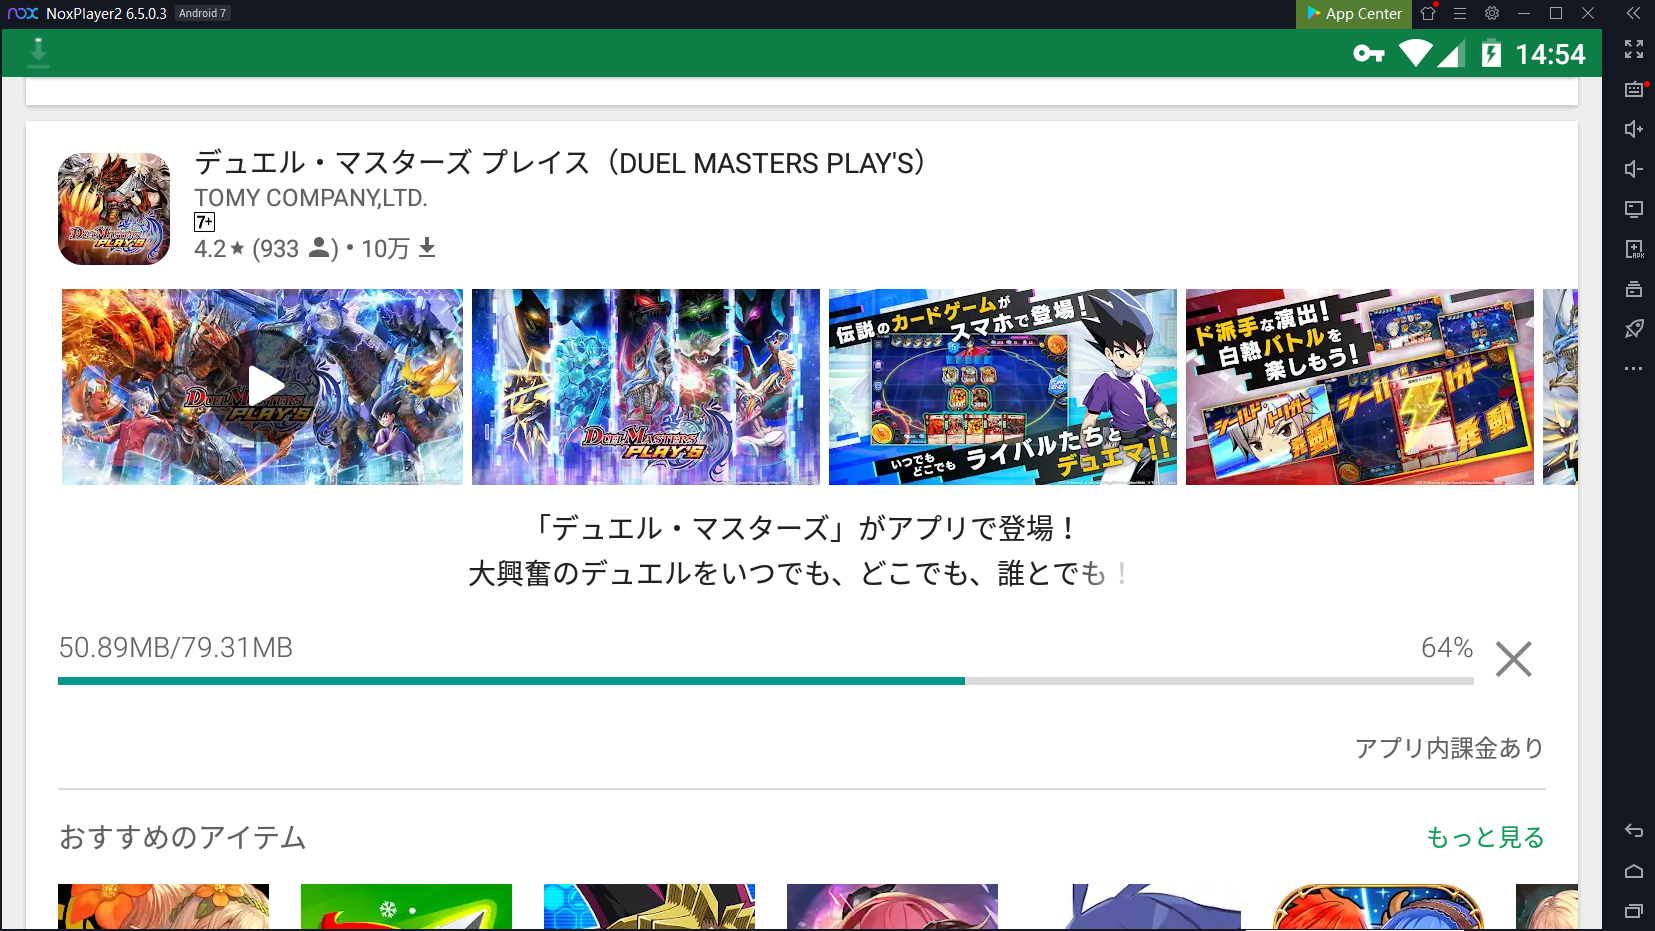Open the multi-instance manager sidebar icon
Screen dimensions: 1655x931
[x=1634, y=289]
